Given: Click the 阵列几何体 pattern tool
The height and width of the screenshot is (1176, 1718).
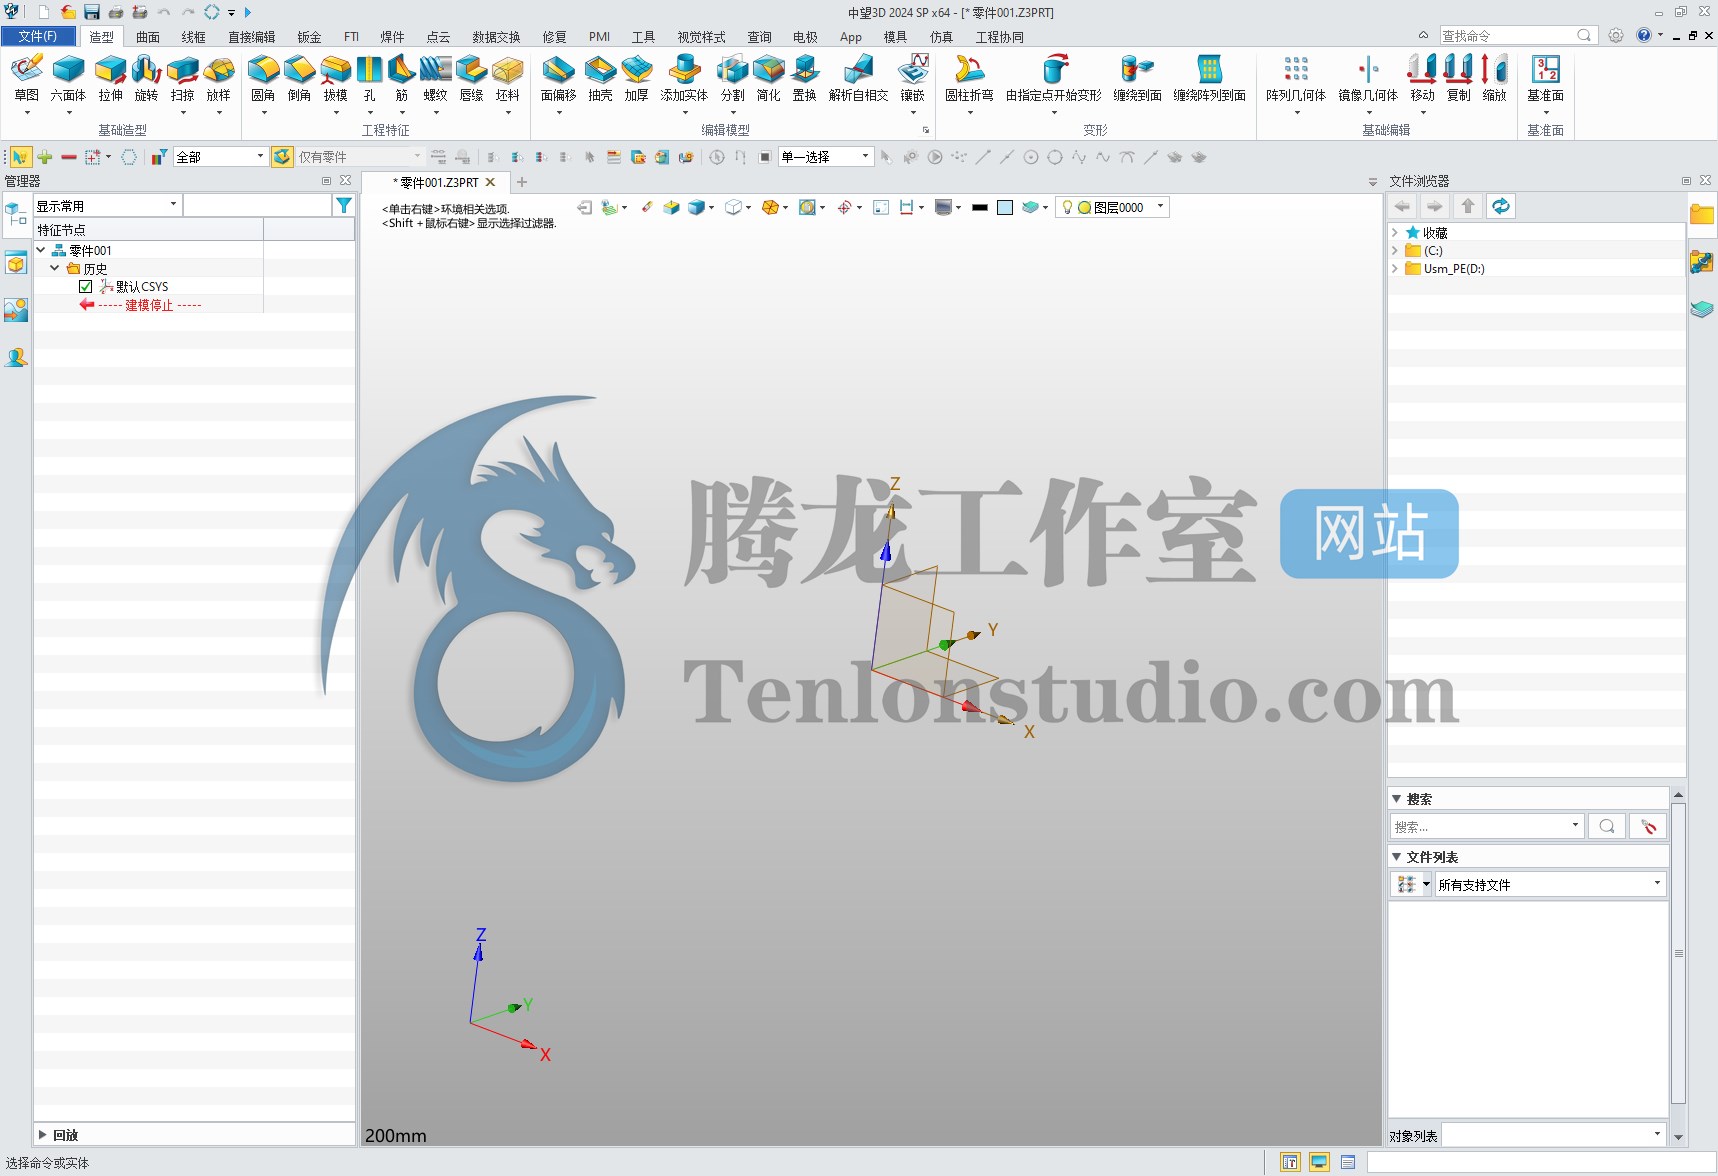Looking at the screenshot, I should 1296,78.
